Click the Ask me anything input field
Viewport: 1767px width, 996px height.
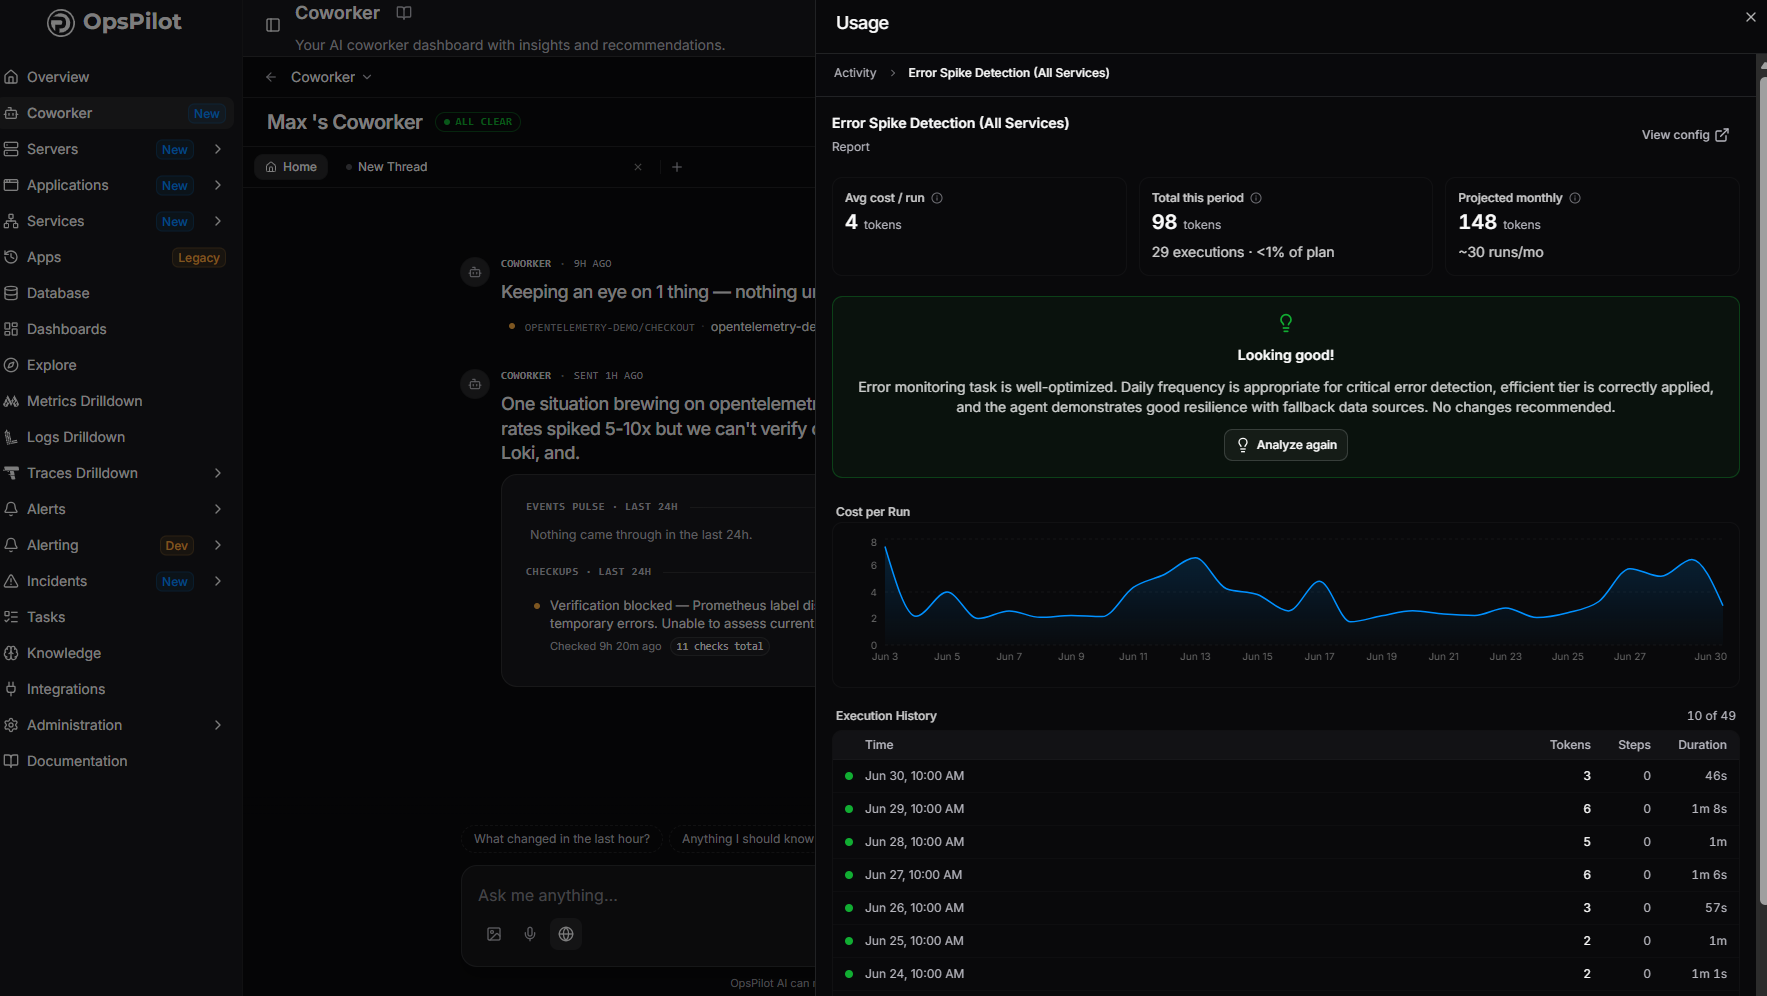click(640, 896)
